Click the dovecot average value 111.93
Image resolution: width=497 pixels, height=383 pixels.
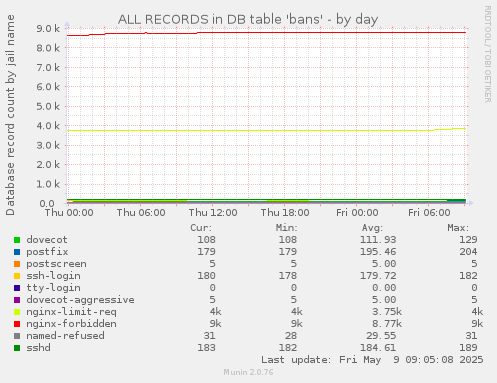pyautogui.click(x=378, y=240)
